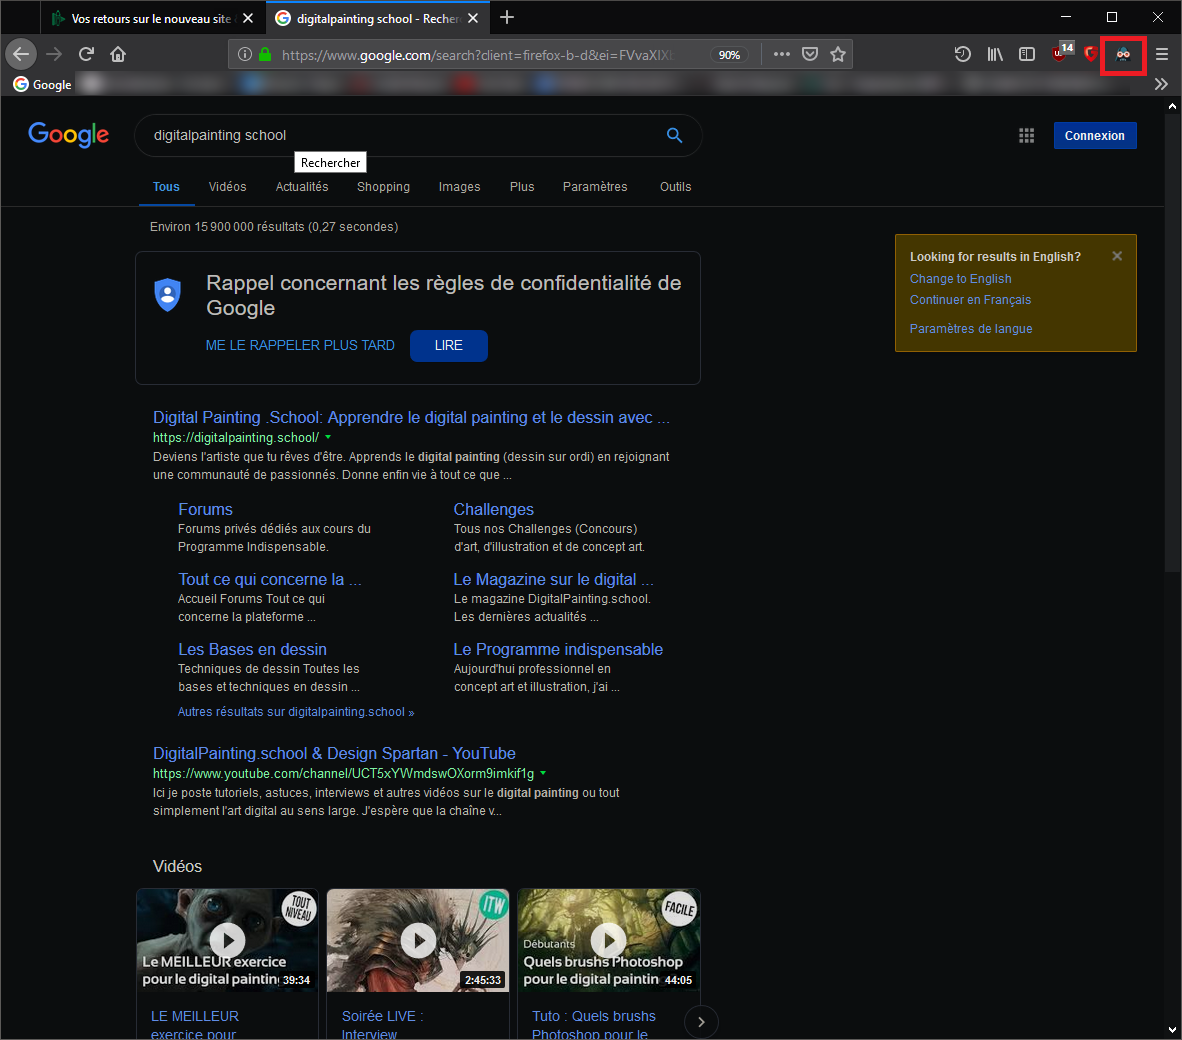Open the highlighted extension in the toolbar
The width and height of the screenshot is (1182, 1040).
click(x=1123, y=54)
